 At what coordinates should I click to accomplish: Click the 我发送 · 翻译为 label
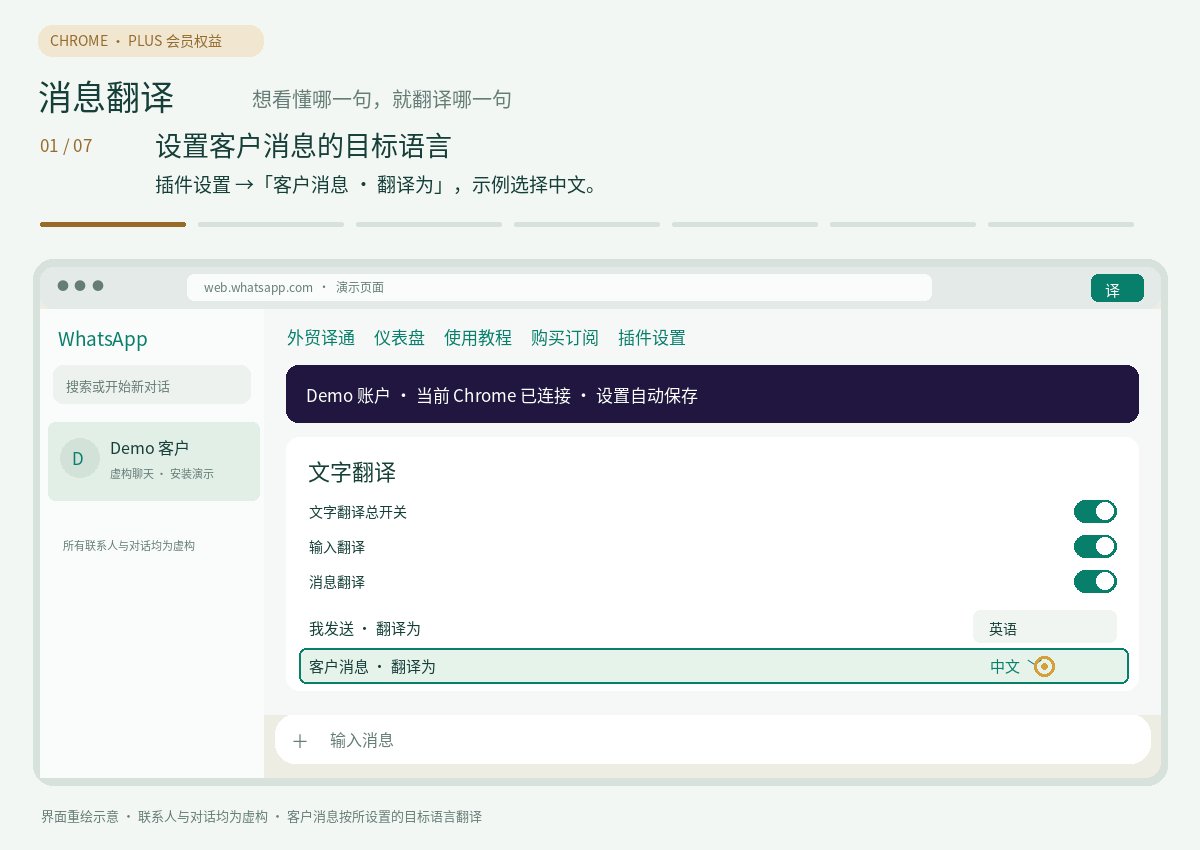[365, 629]
